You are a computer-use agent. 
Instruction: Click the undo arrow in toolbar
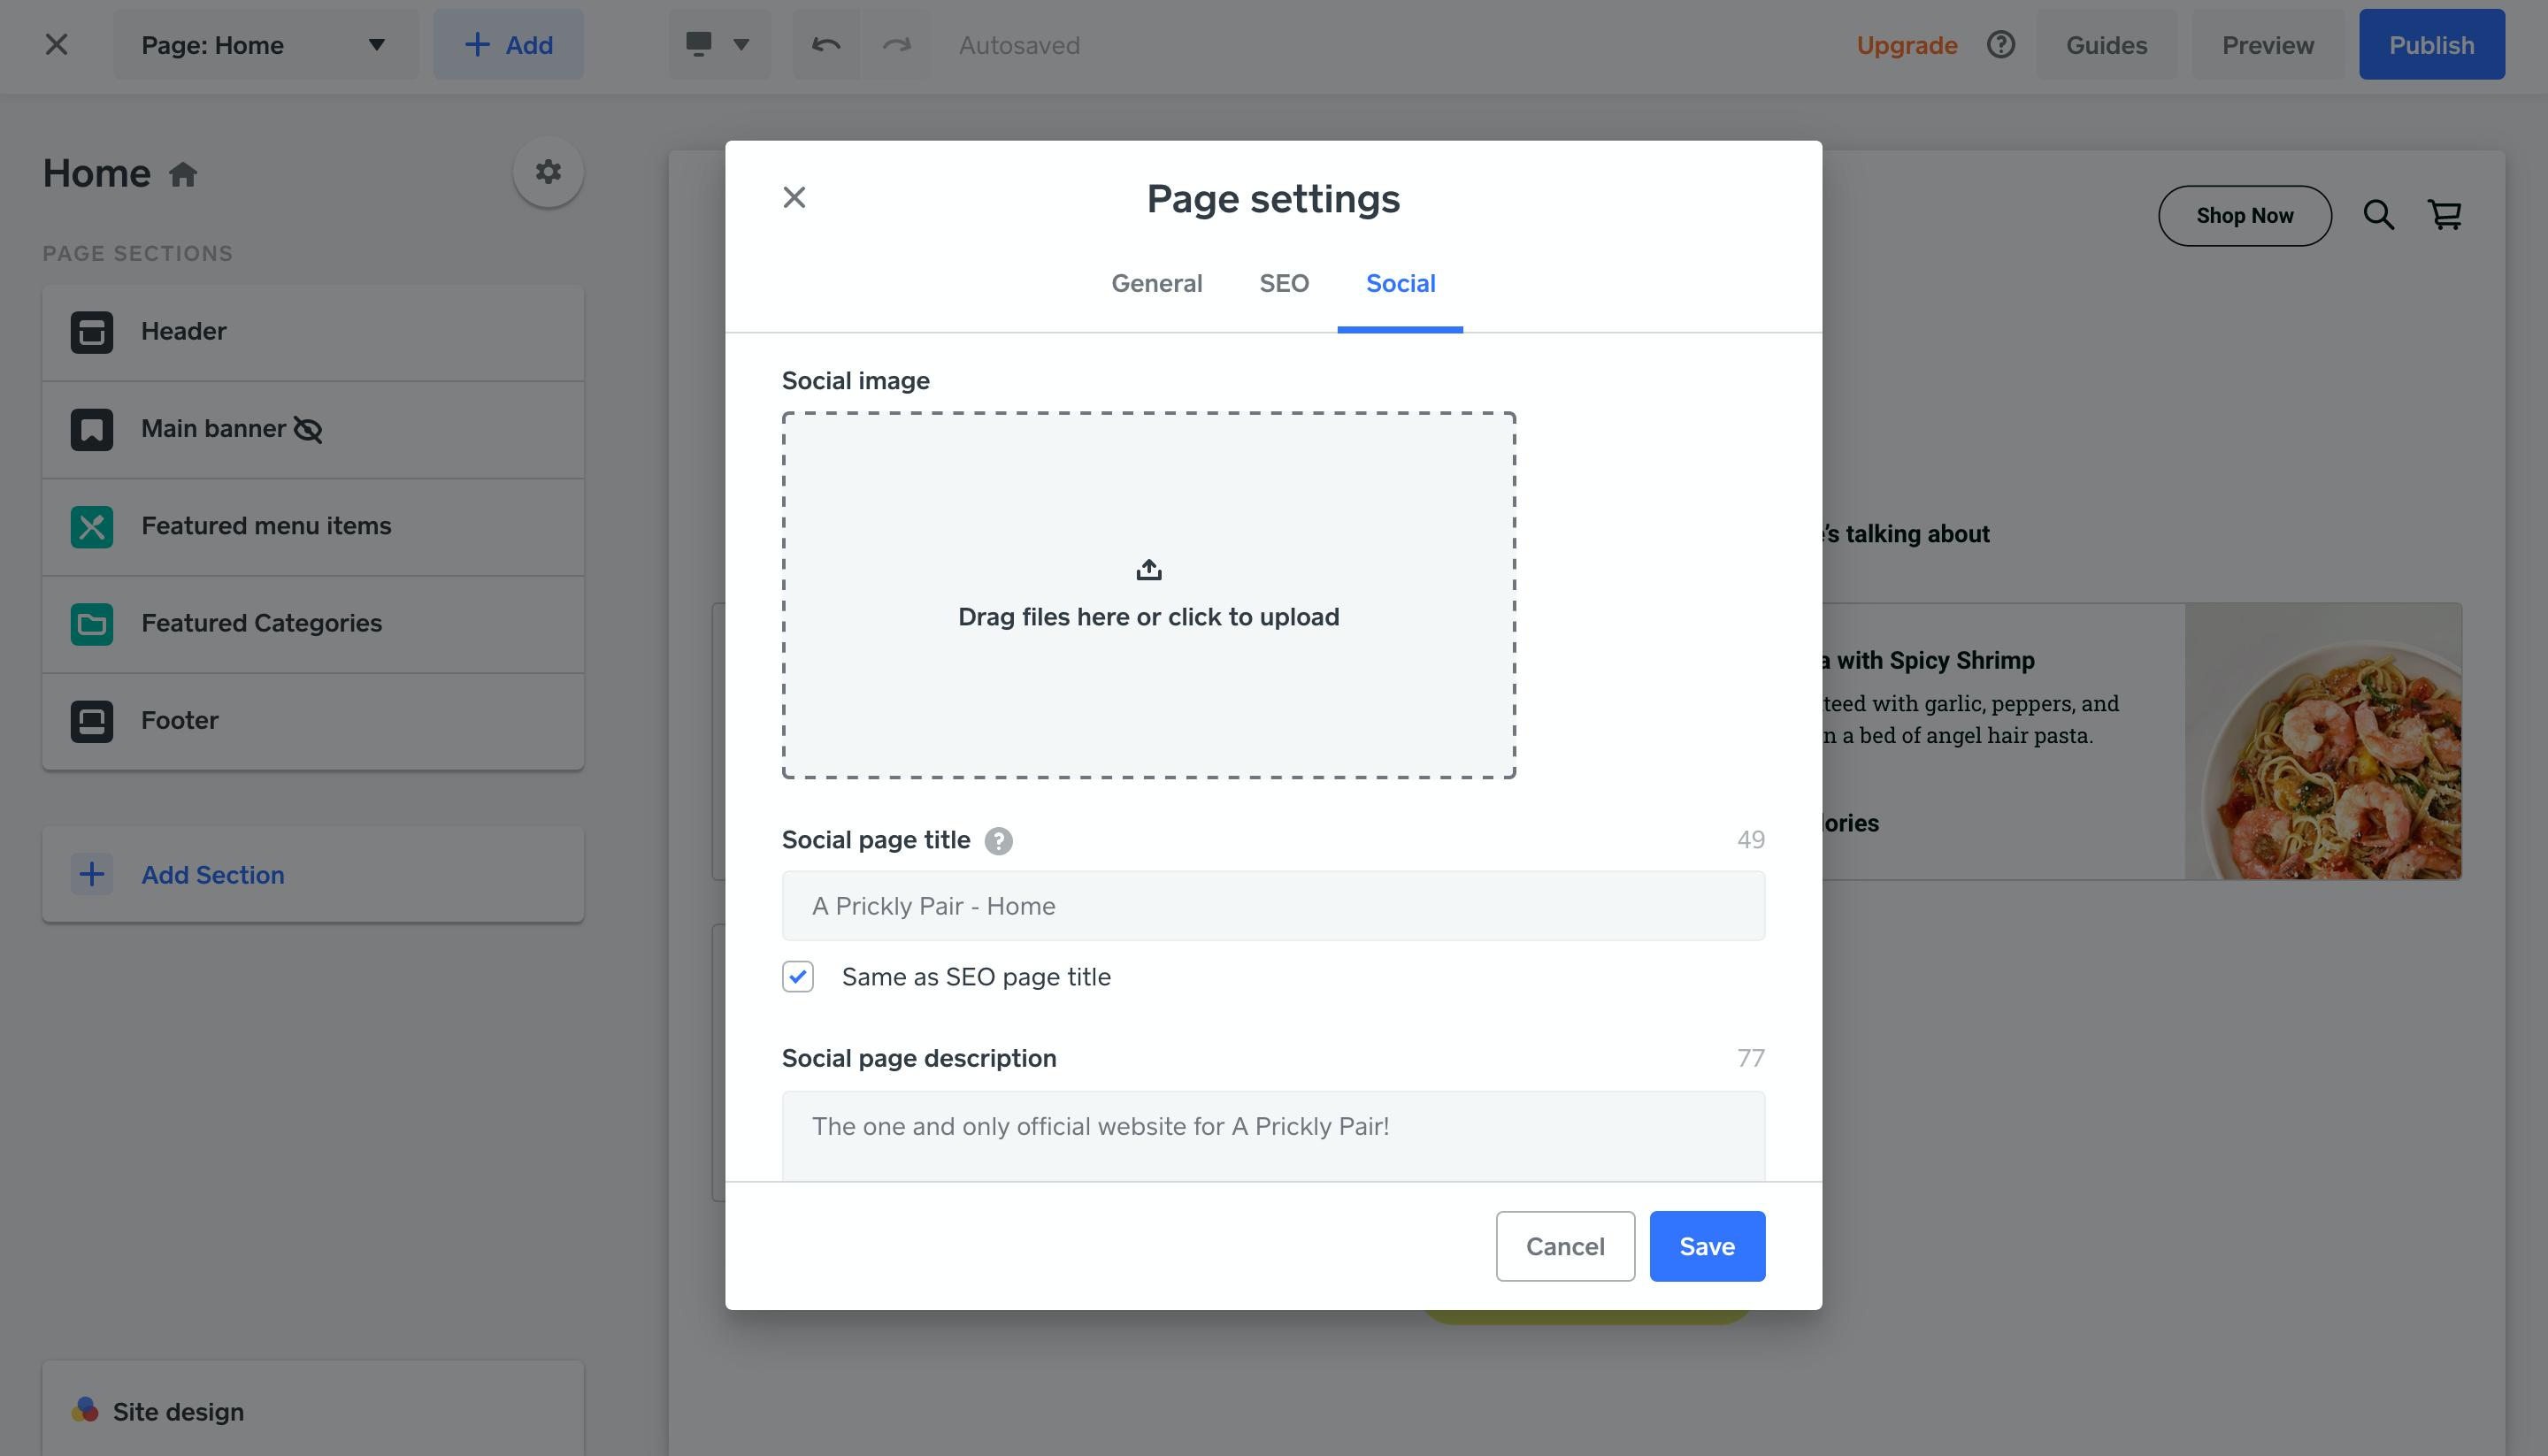click(x=826, y=45)
